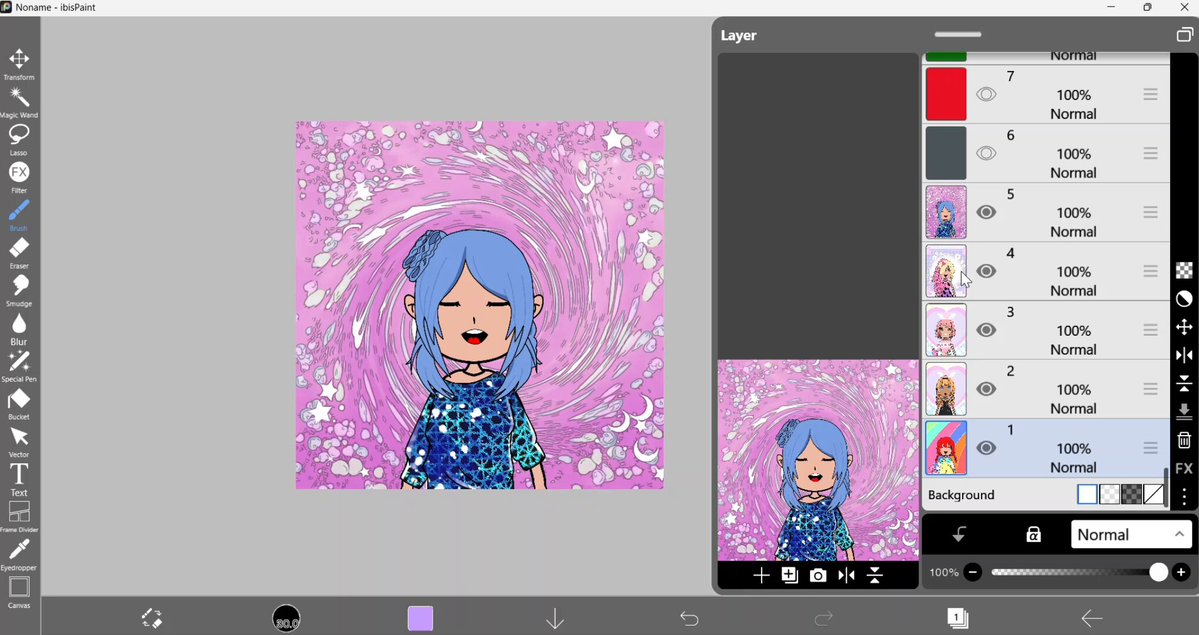Image resolution: width=1199 pixels, height=635 pixels.
Task: Open brush size 30.0 settings
Action: tap(287, 618)
